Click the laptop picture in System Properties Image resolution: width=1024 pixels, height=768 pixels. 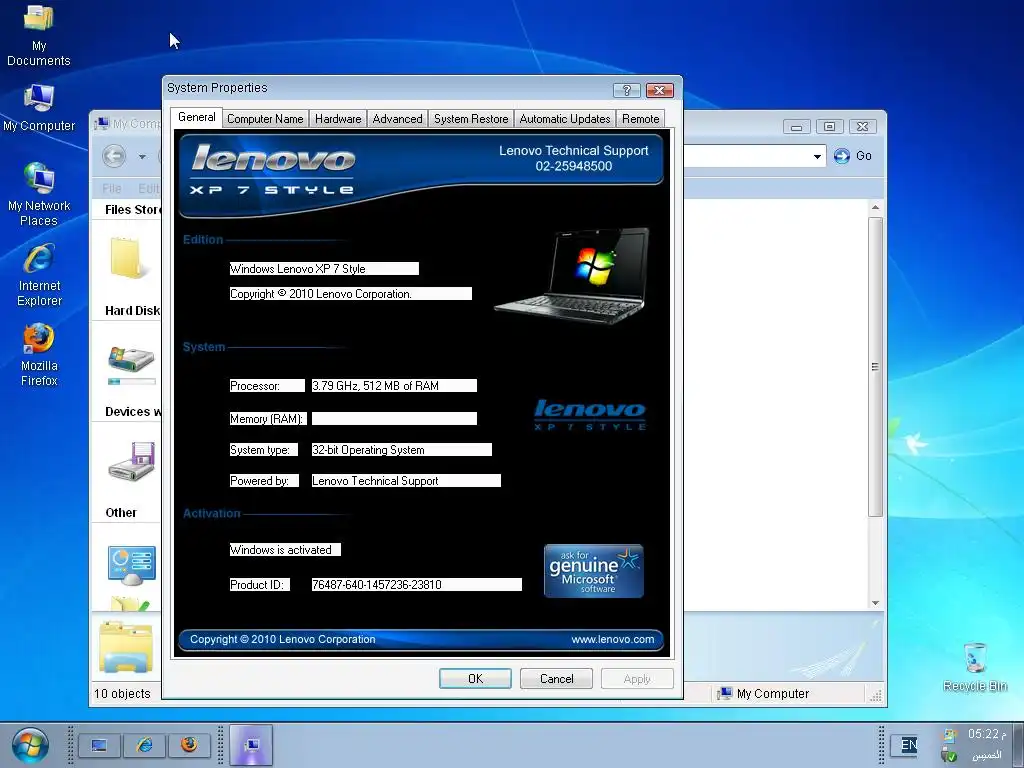[x=573, y=275]
